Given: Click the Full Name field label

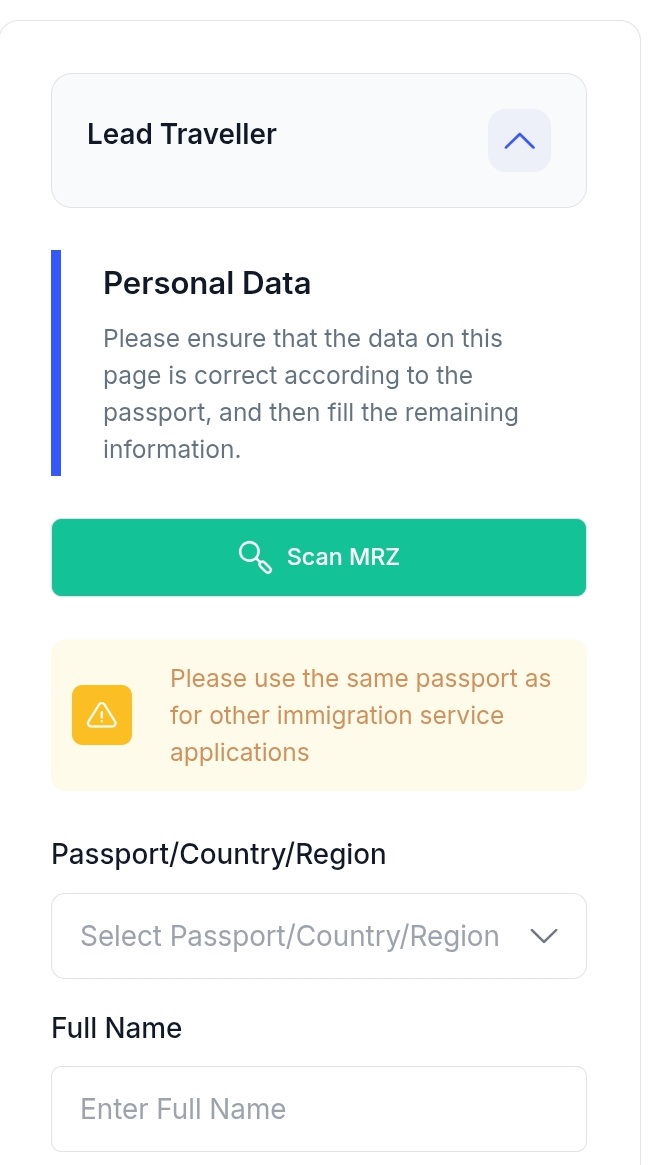Looking at the screenshot, I should click(x=116, y=1028).
